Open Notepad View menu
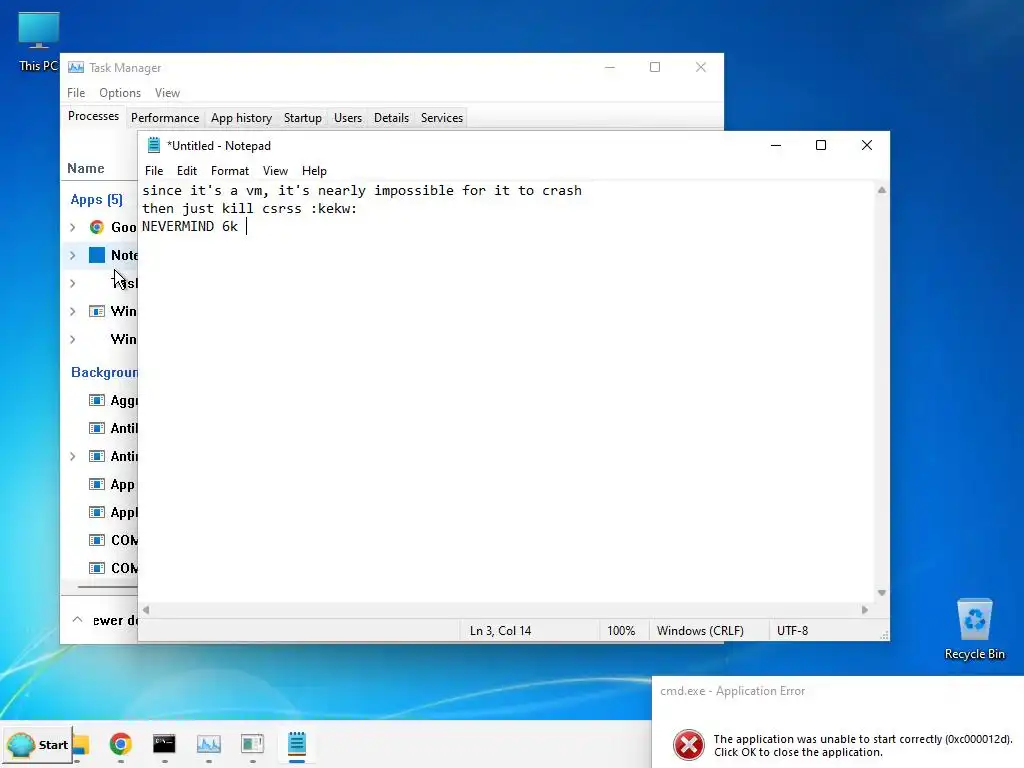1024x768 pixels. click(275, 170)
